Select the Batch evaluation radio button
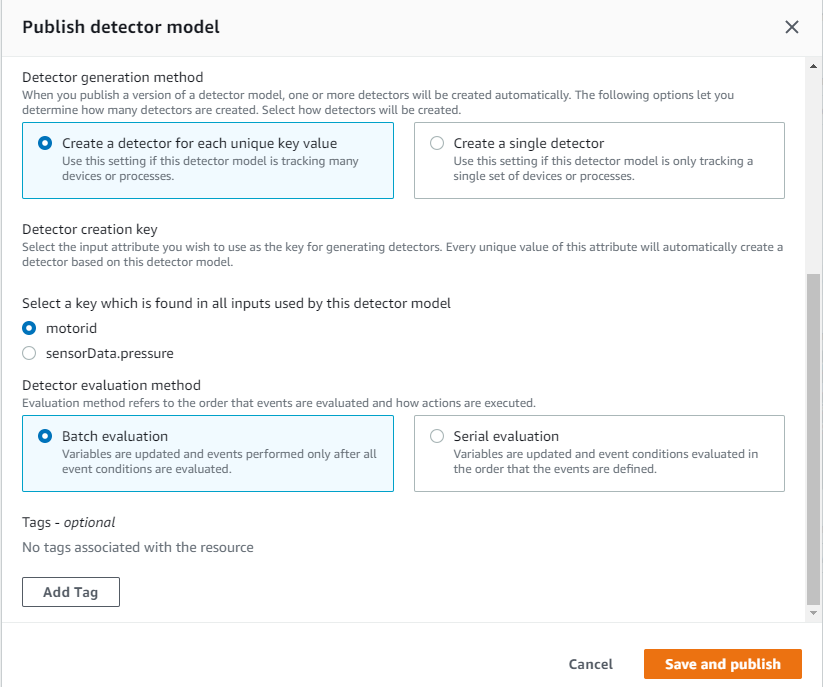Viewport: 823px width, 687px height. 45,436
